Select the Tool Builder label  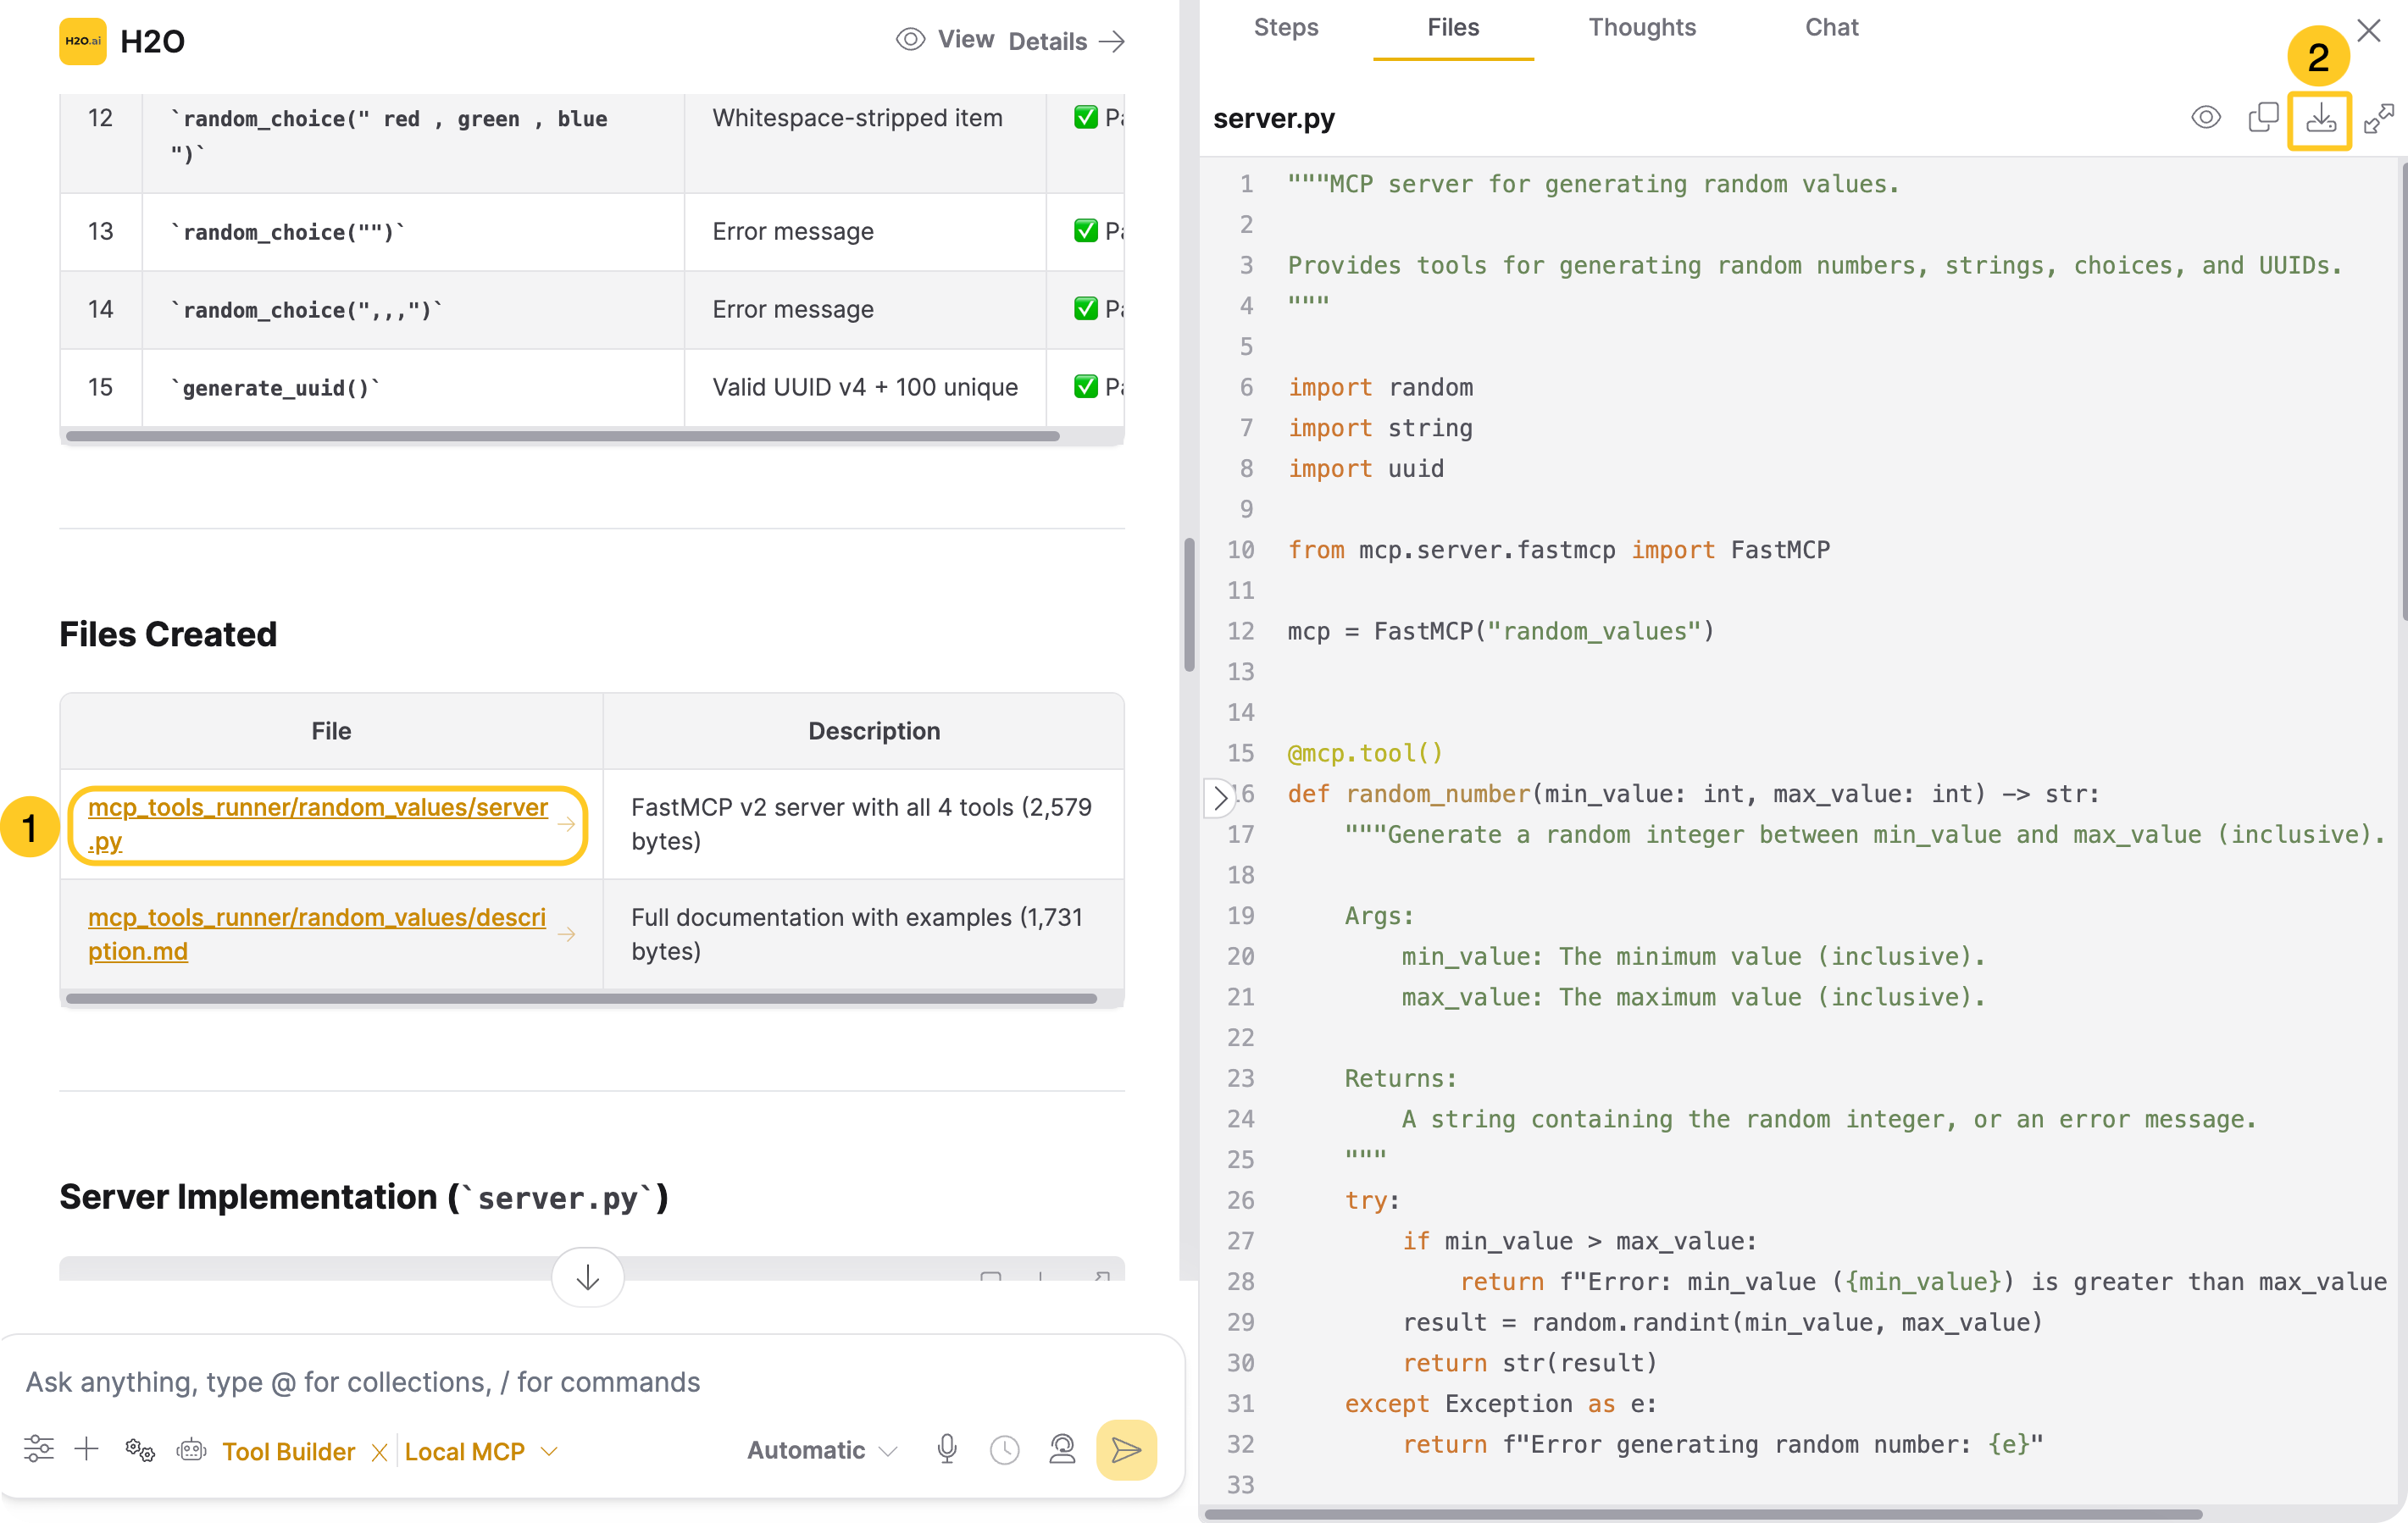pos(288,1451)
